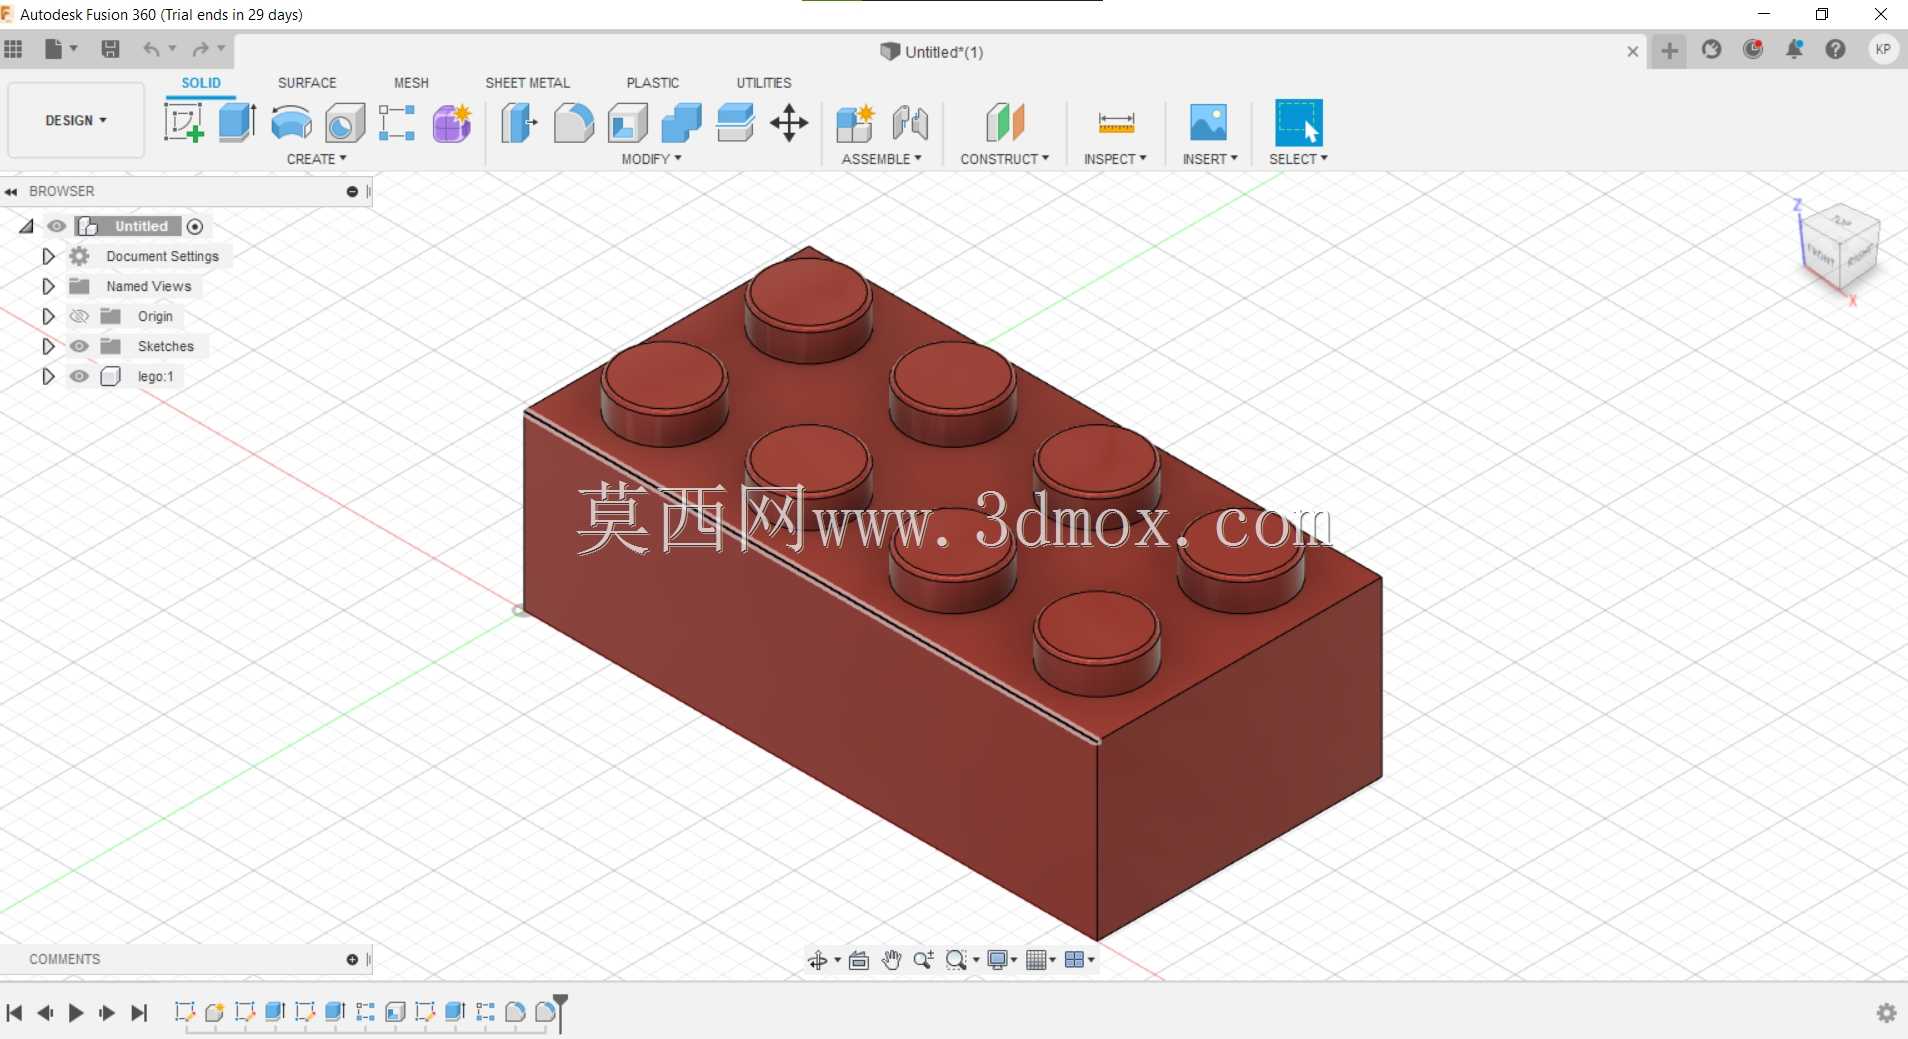Click the Insert image icon

coord(1208,123)
